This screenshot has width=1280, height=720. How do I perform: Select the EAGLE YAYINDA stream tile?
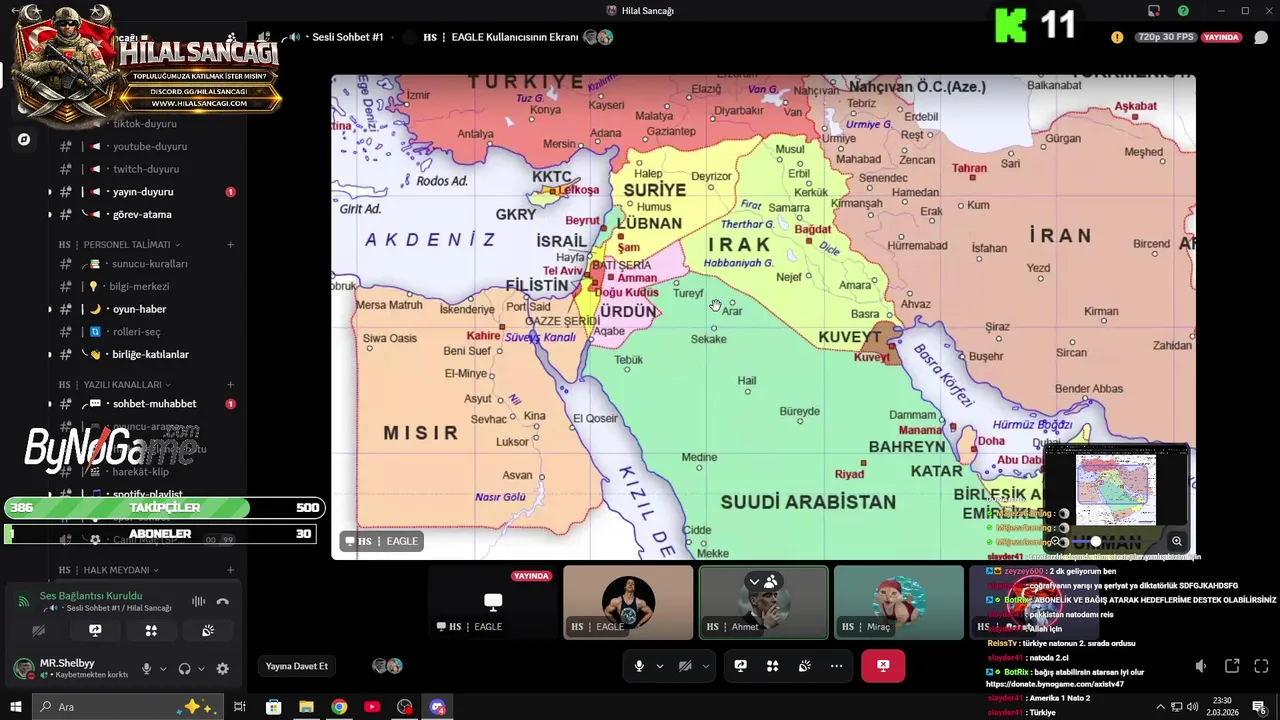tap(493, 602)
